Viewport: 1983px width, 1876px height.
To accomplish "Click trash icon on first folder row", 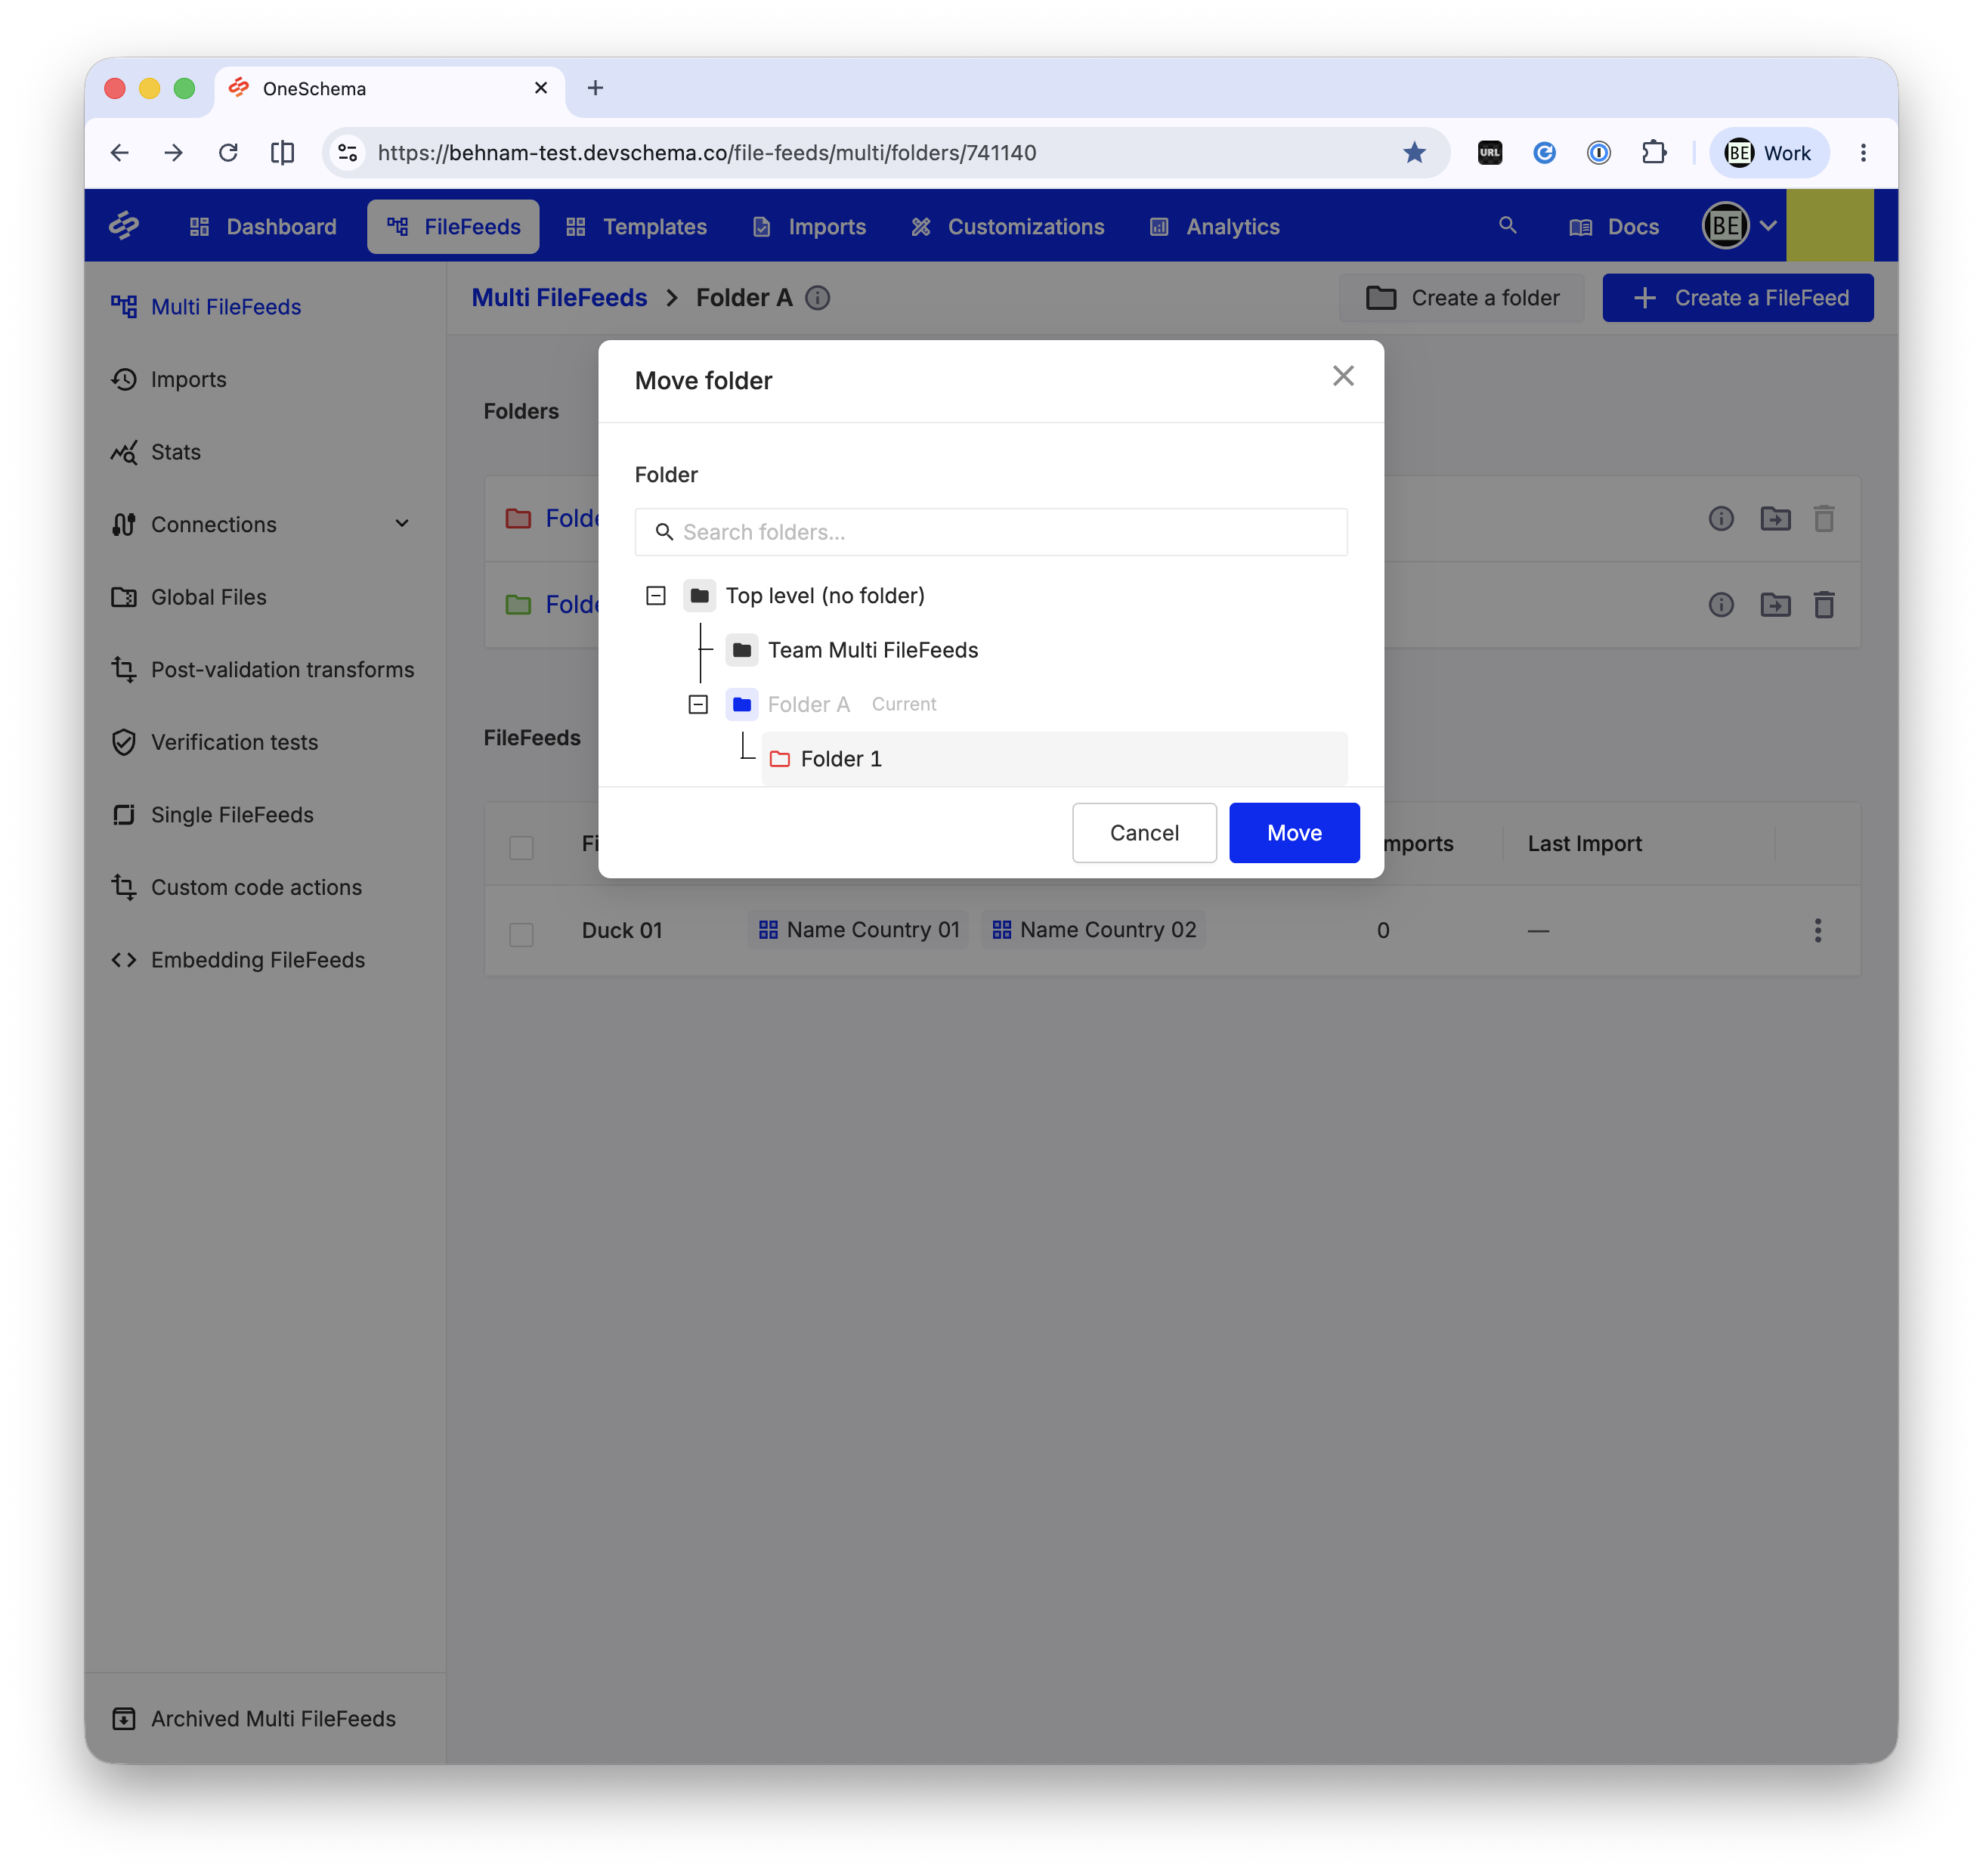I will (x=1824, y=519).
